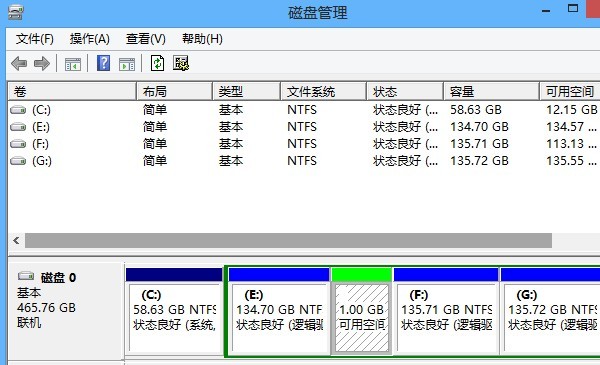Click the Disk Management app icon in title bar
This screenshot has width=600, height=365.
16,13
